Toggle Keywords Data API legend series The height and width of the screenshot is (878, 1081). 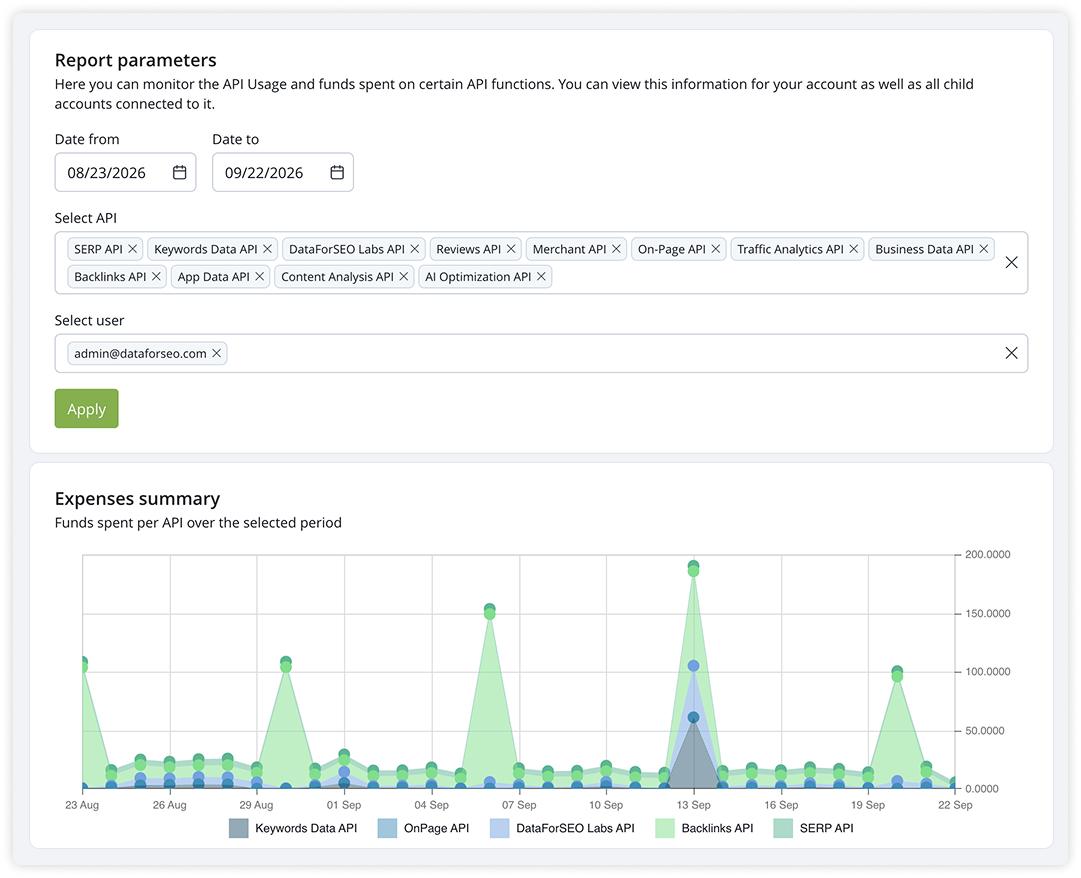tap(293, 828)
